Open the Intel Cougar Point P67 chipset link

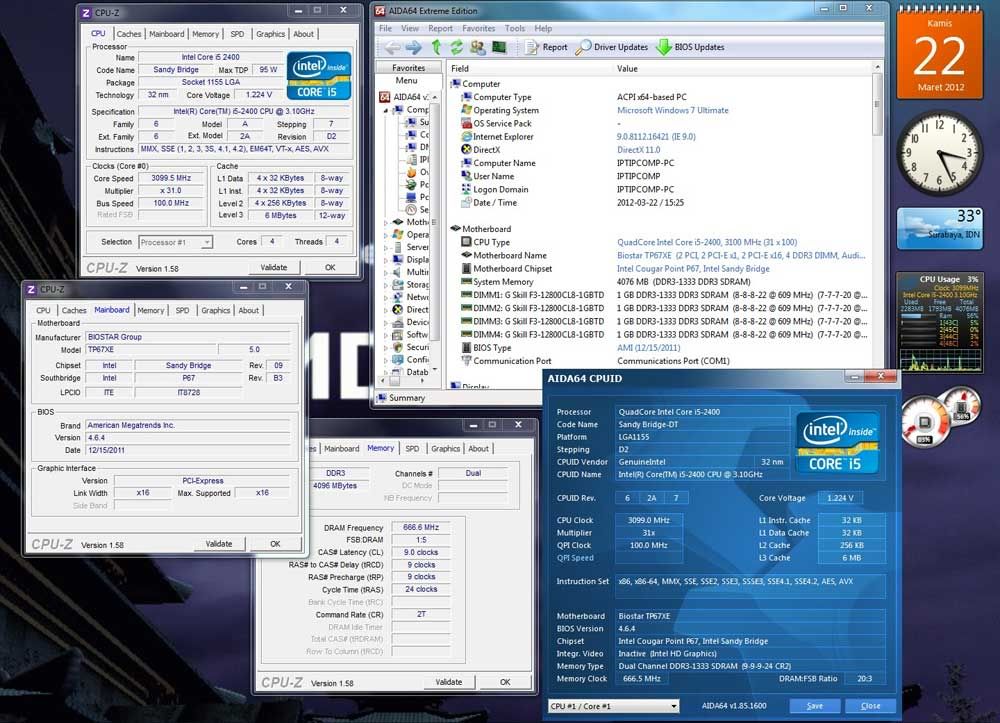click(693, 269)
